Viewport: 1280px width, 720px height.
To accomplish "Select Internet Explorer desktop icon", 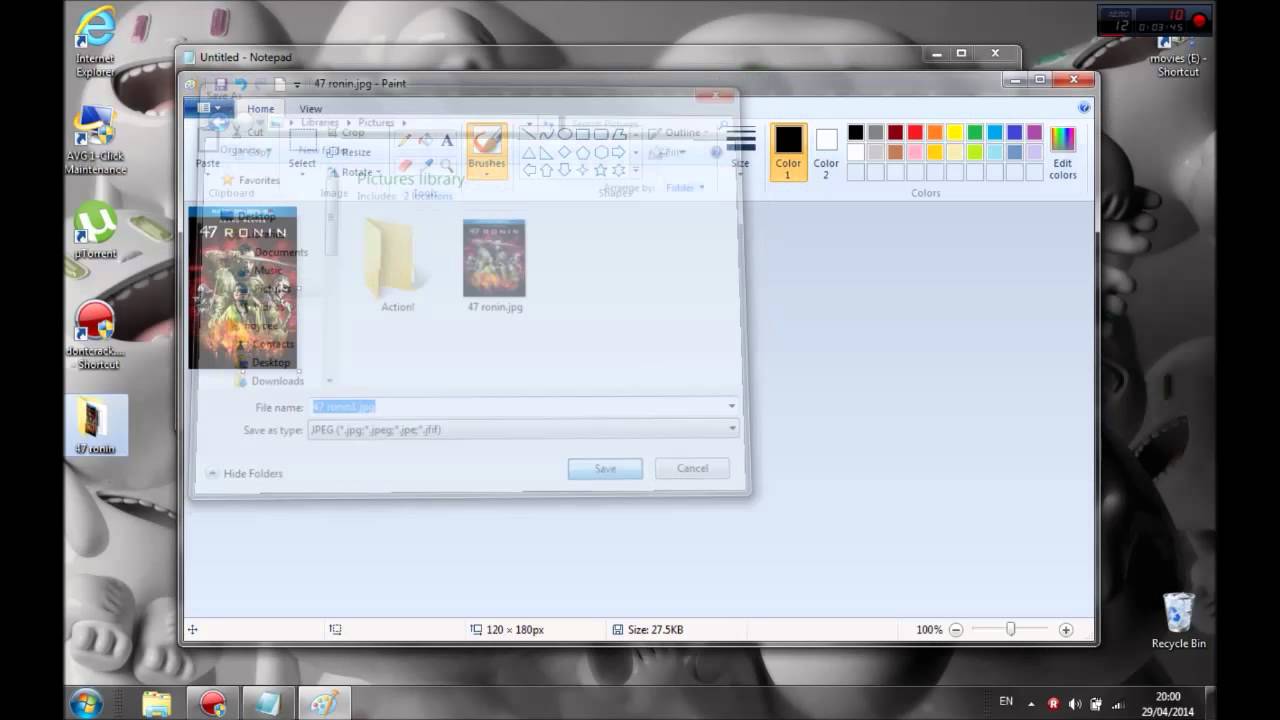I will [95, 43].
